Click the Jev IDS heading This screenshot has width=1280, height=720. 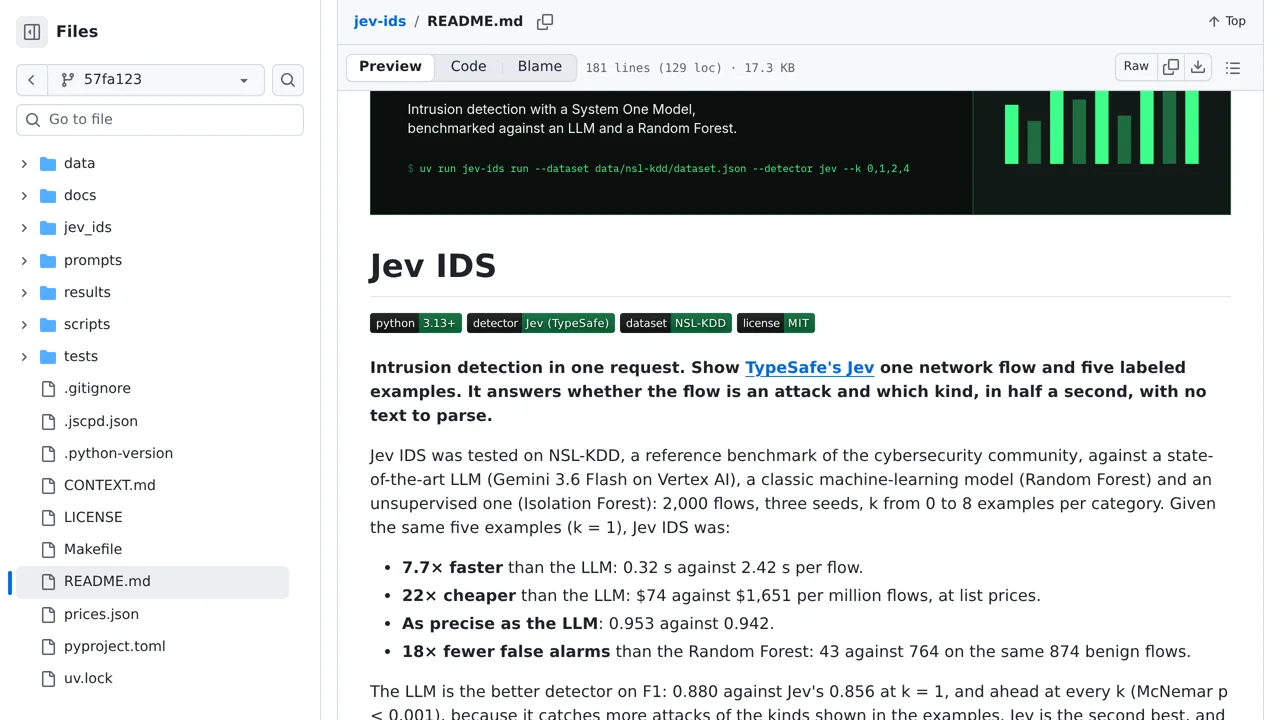click(433, 266)
